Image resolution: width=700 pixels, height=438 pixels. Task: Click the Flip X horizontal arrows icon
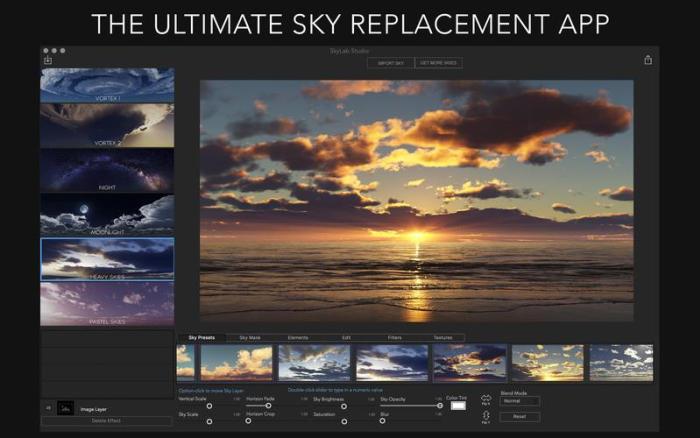486,398
